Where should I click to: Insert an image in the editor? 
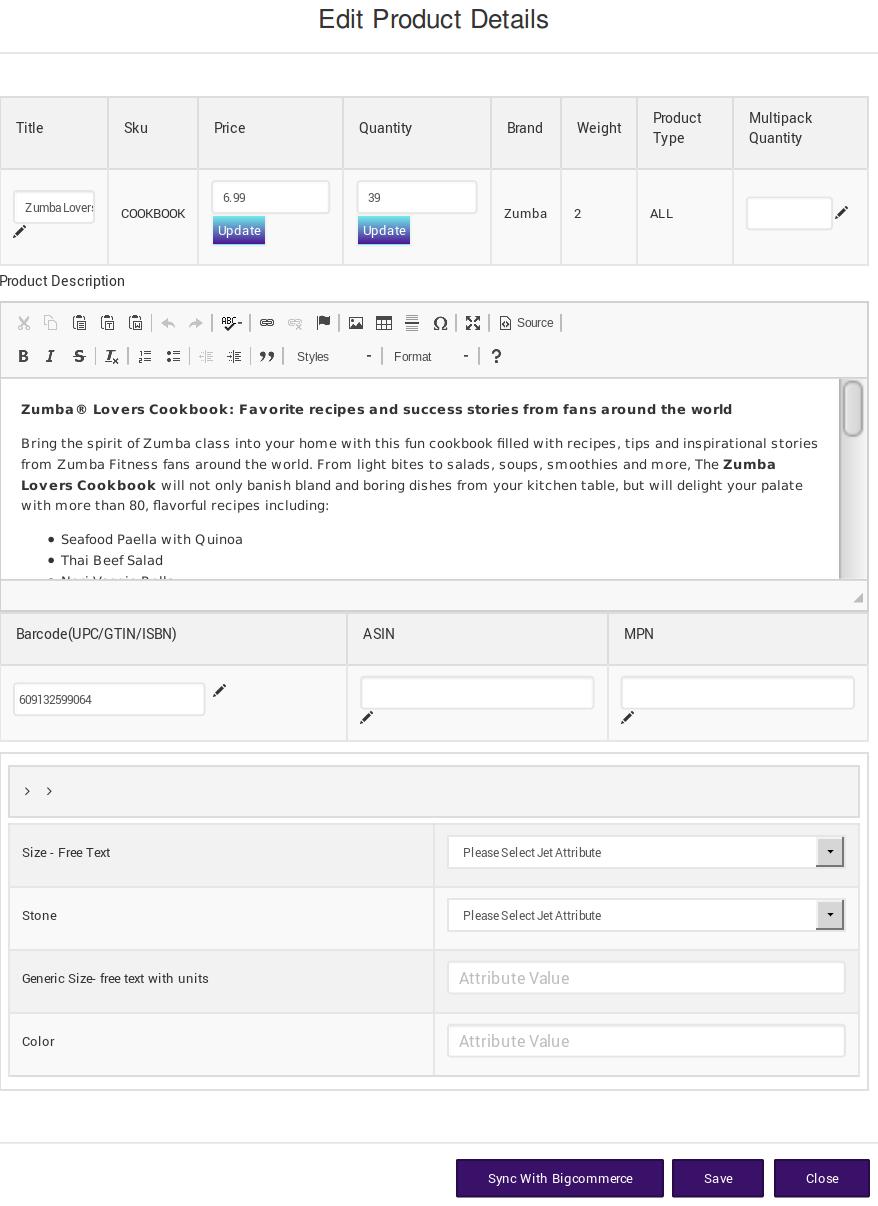coord(355,323)
